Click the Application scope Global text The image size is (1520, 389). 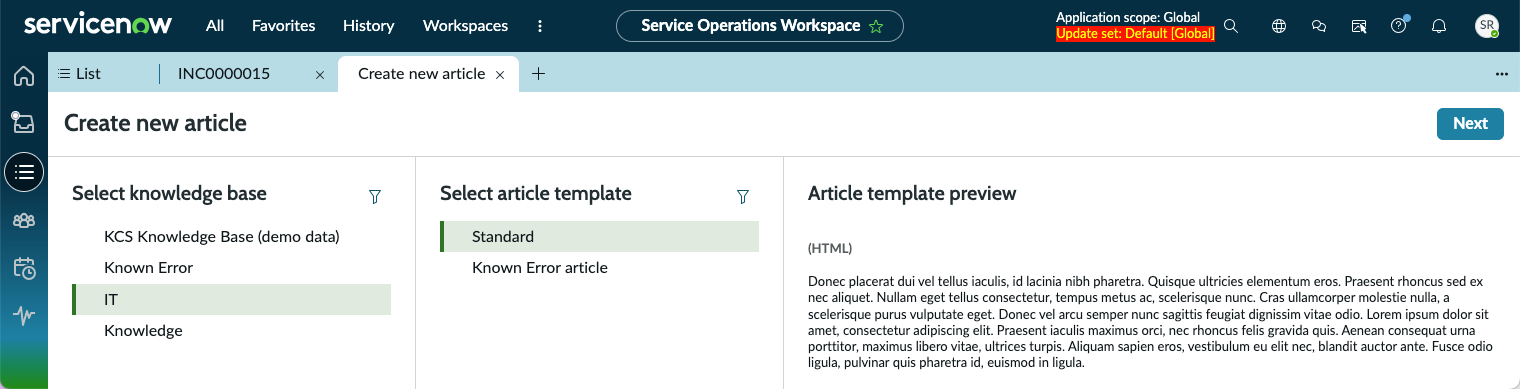(1128, 18)
